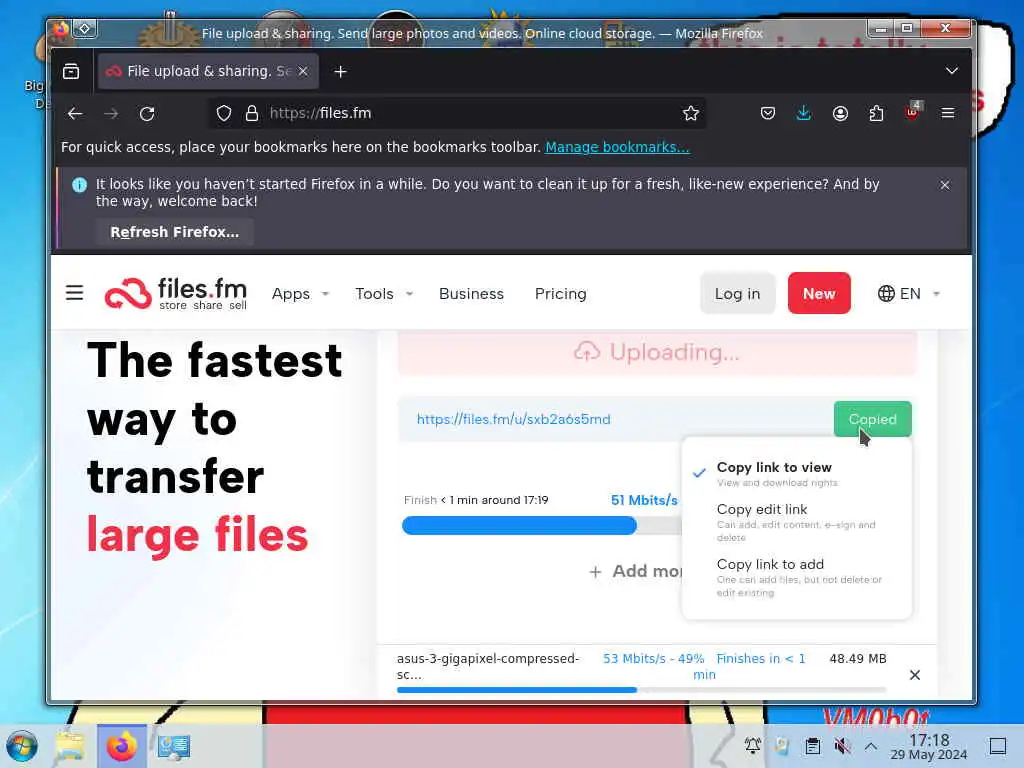The height and width of the screenshot is (768, 1024).
Task: Bookmark this page with the star
Action: coord(690,113)
